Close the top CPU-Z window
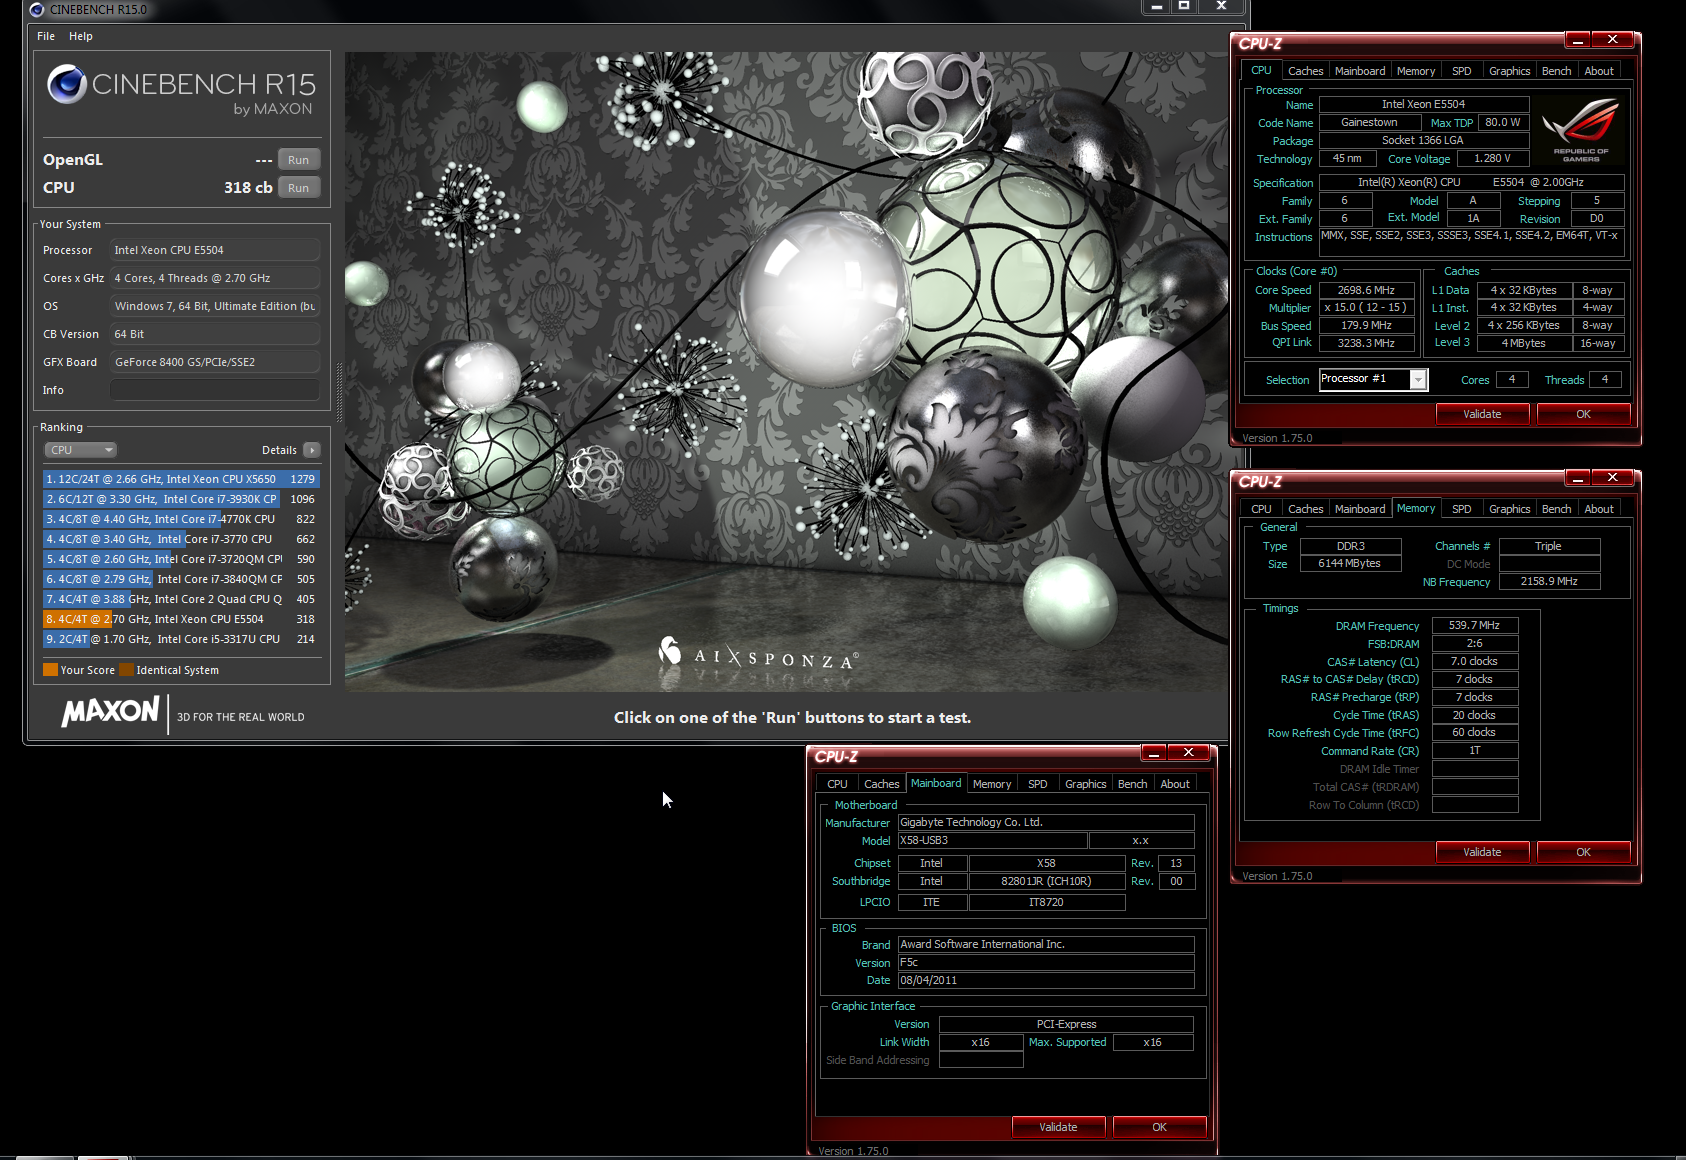 [1613, 40]
